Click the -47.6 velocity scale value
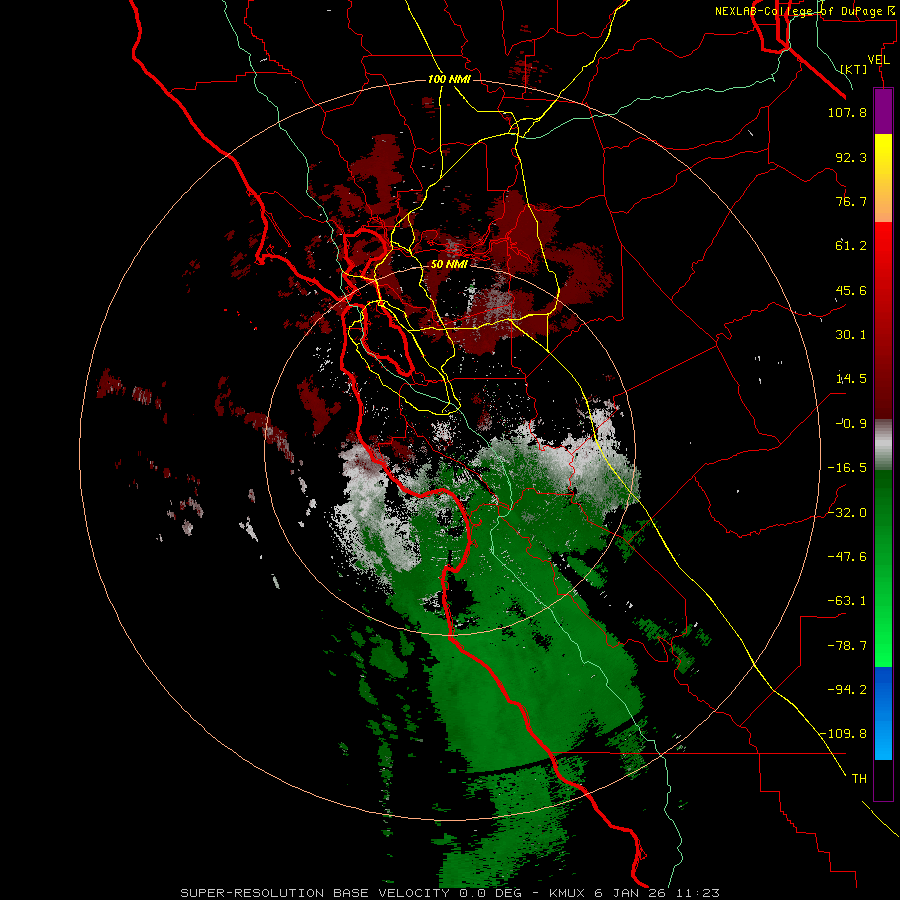The image size is (900, 900). 847,557
